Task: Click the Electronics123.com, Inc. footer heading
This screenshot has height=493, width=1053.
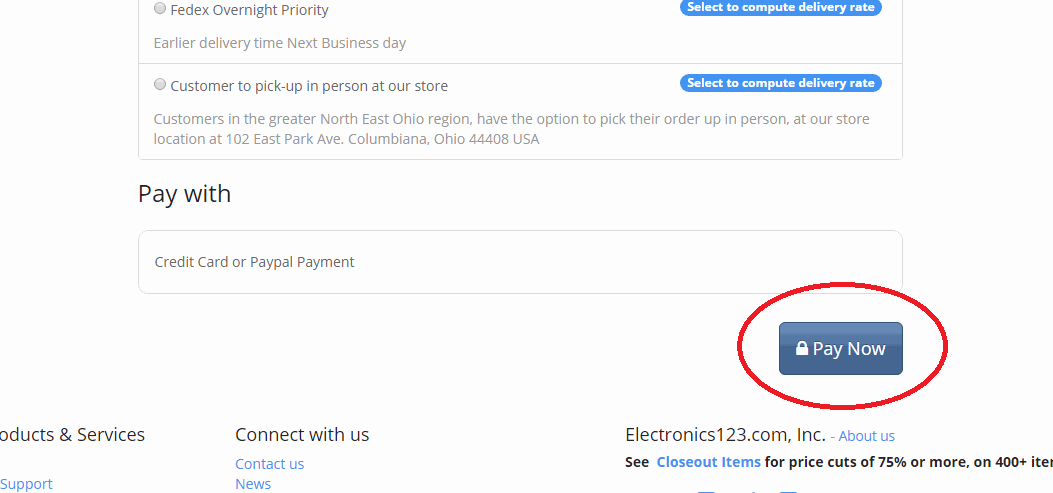Action: pyautogui.click(x=725, y=435)
